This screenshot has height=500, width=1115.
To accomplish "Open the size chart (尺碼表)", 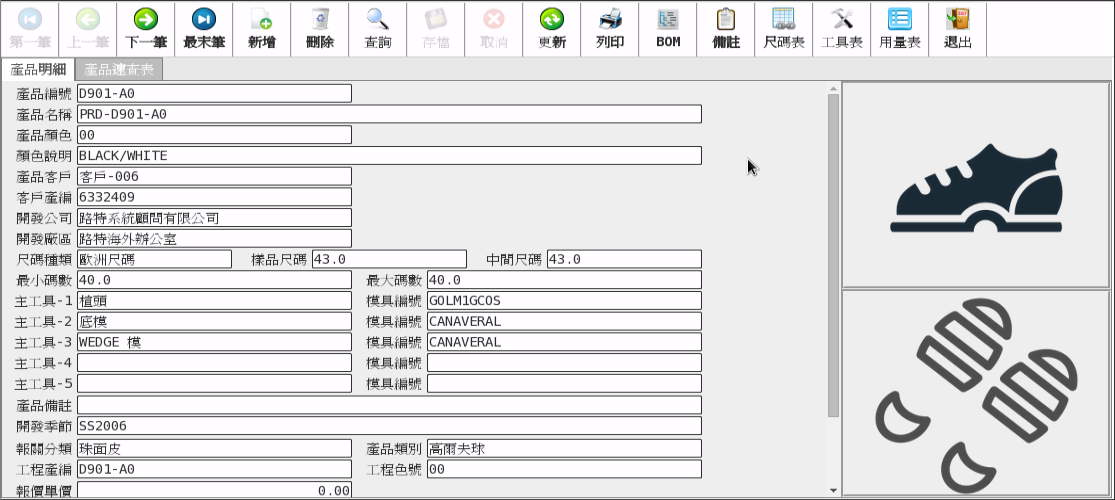I will tap(784, 29).
